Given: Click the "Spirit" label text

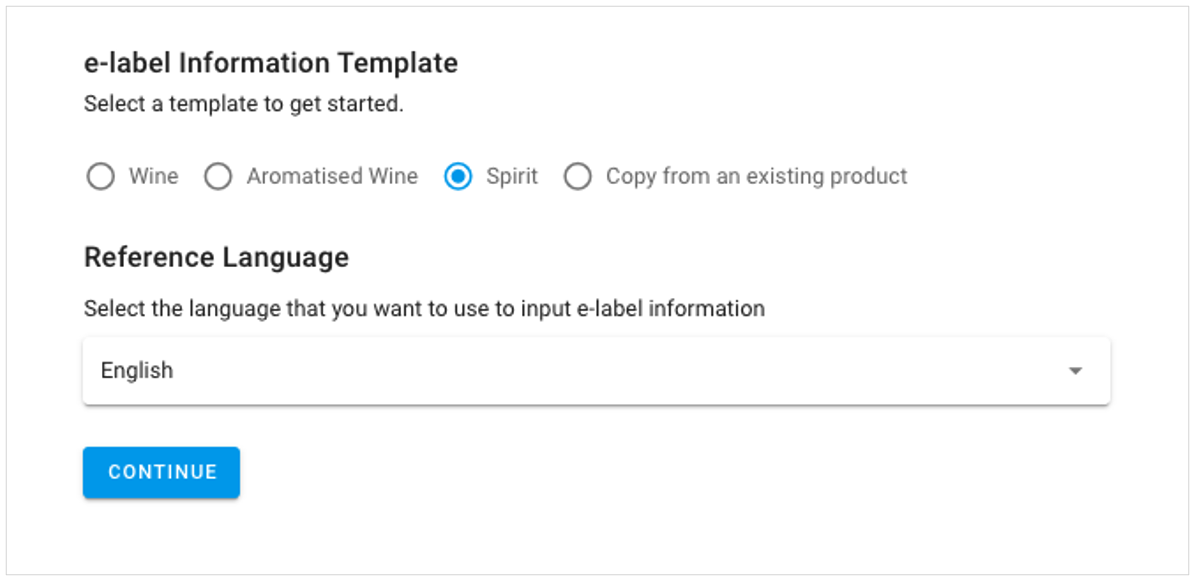Looking at the screenshot, I should [x=512, y=177].
